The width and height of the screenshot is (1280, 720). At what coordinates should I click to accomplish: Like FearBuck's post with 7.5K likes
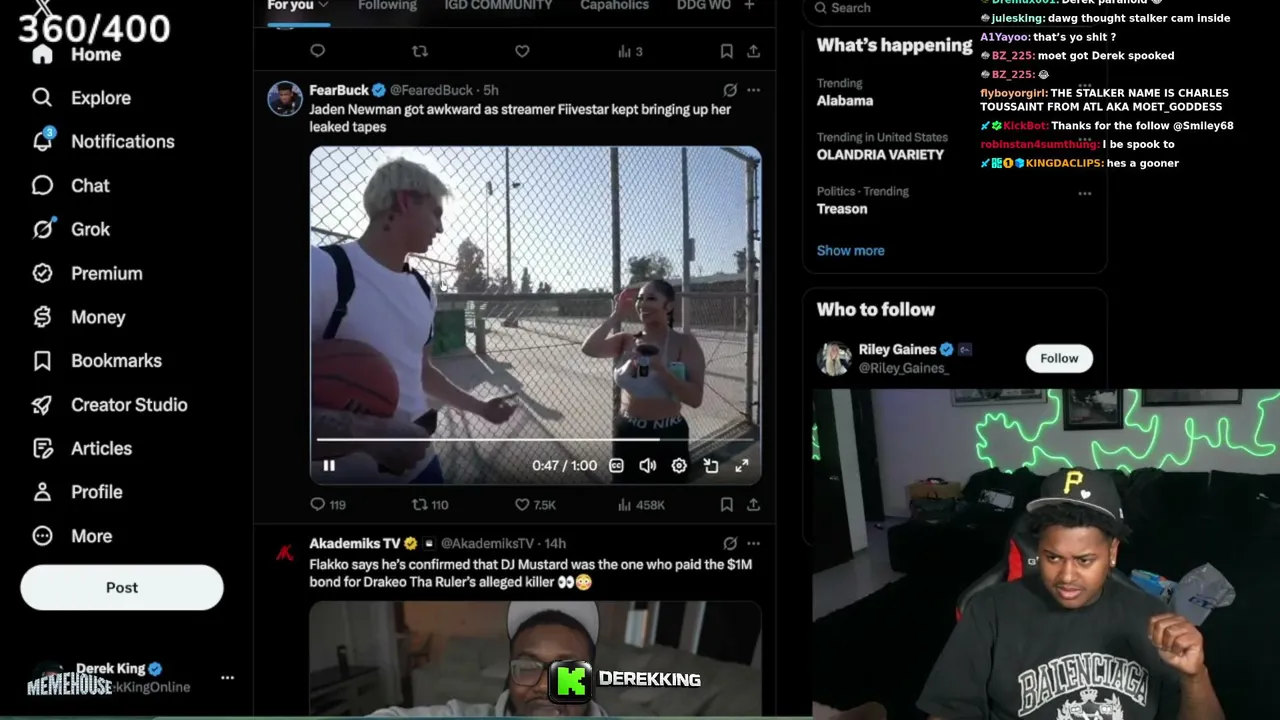point(535,505)
